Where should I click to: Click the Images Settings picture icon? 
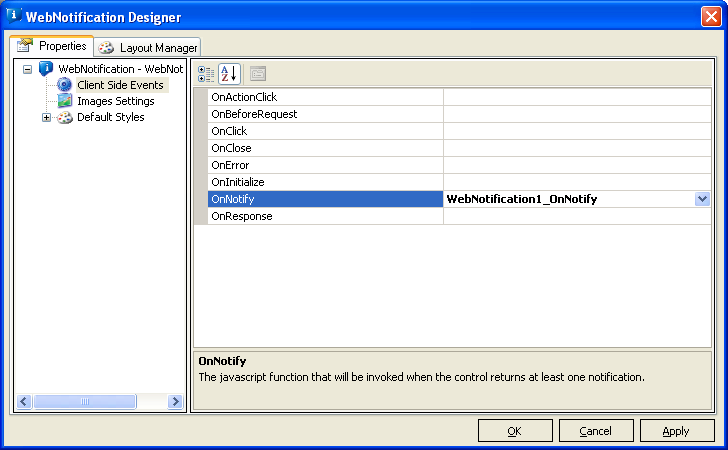(x=65, y=101)
